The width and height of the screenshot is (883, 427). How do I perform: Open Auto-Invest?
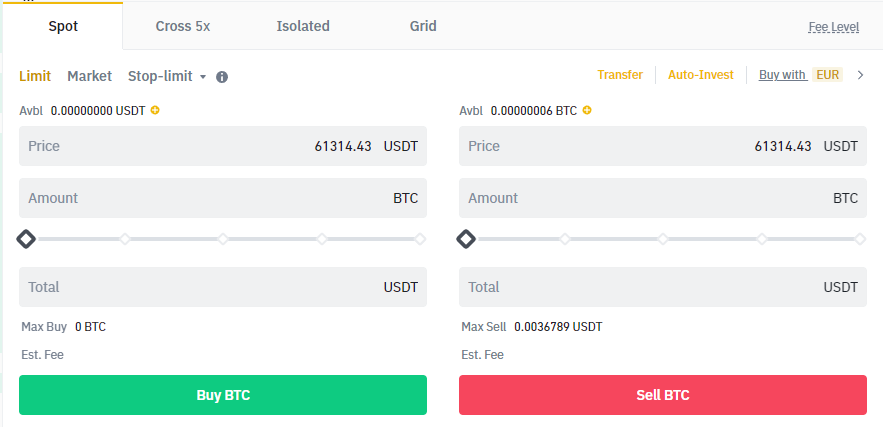(x=700, y=75)
